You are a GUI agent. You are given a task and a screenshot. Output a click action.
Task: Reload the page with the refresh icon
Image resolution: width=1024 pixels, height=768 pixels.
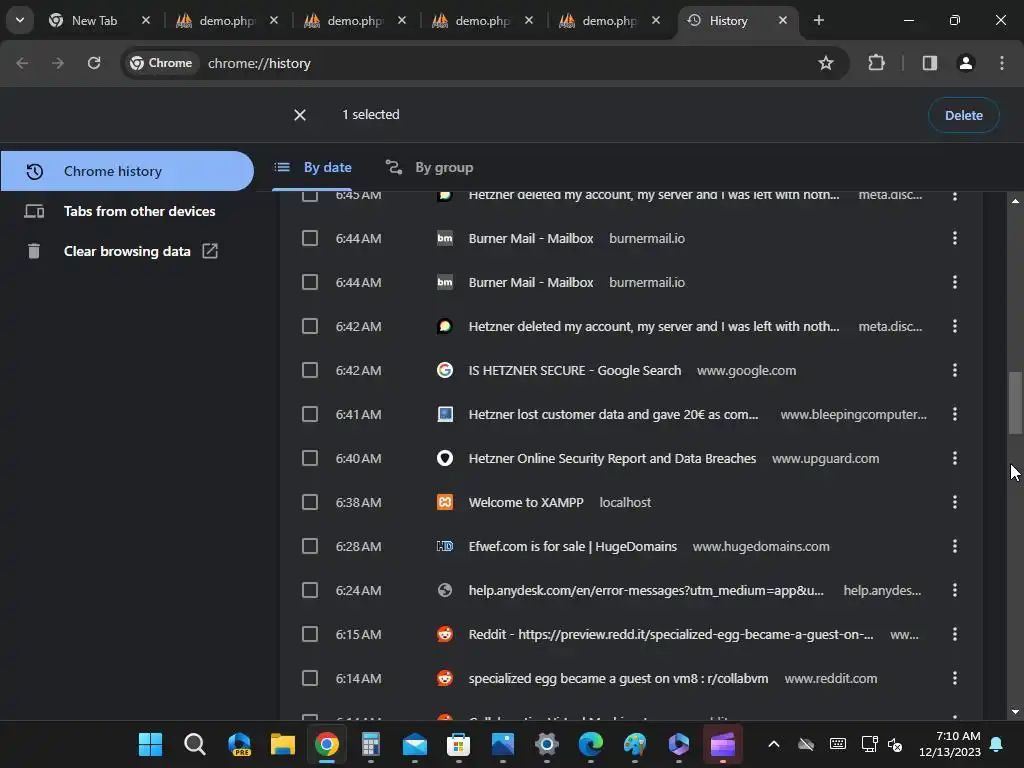click(94, 63)
